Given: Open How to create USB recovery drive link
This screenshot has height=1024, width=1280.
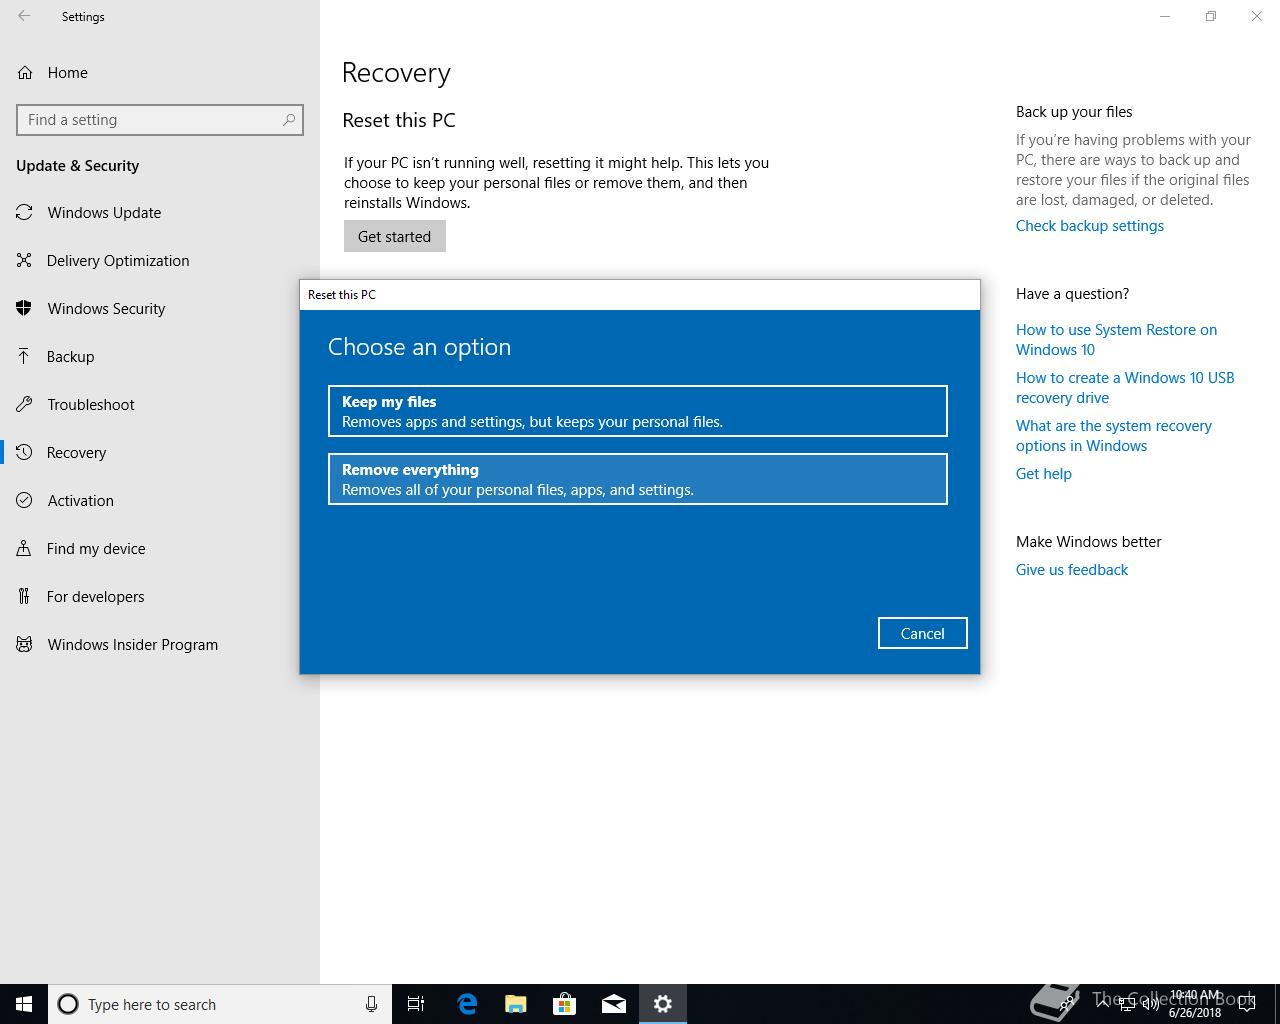Looking at the screenshot, I should point(1125,388).
